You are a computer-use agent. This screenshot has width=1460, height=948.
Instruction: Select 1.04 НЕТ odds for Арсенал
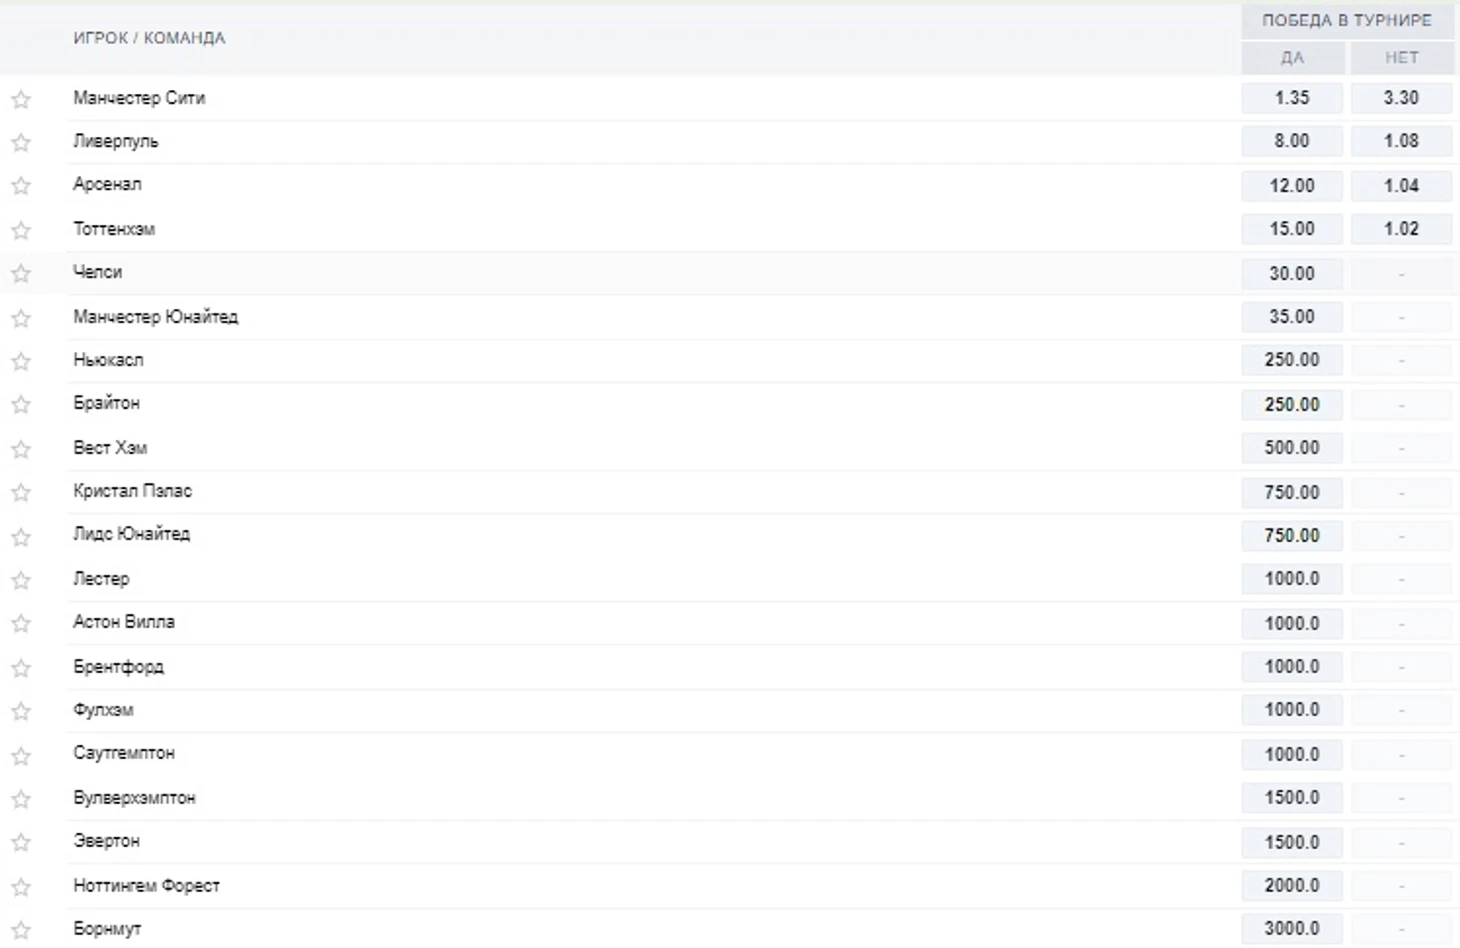[x=1401, y=185]
